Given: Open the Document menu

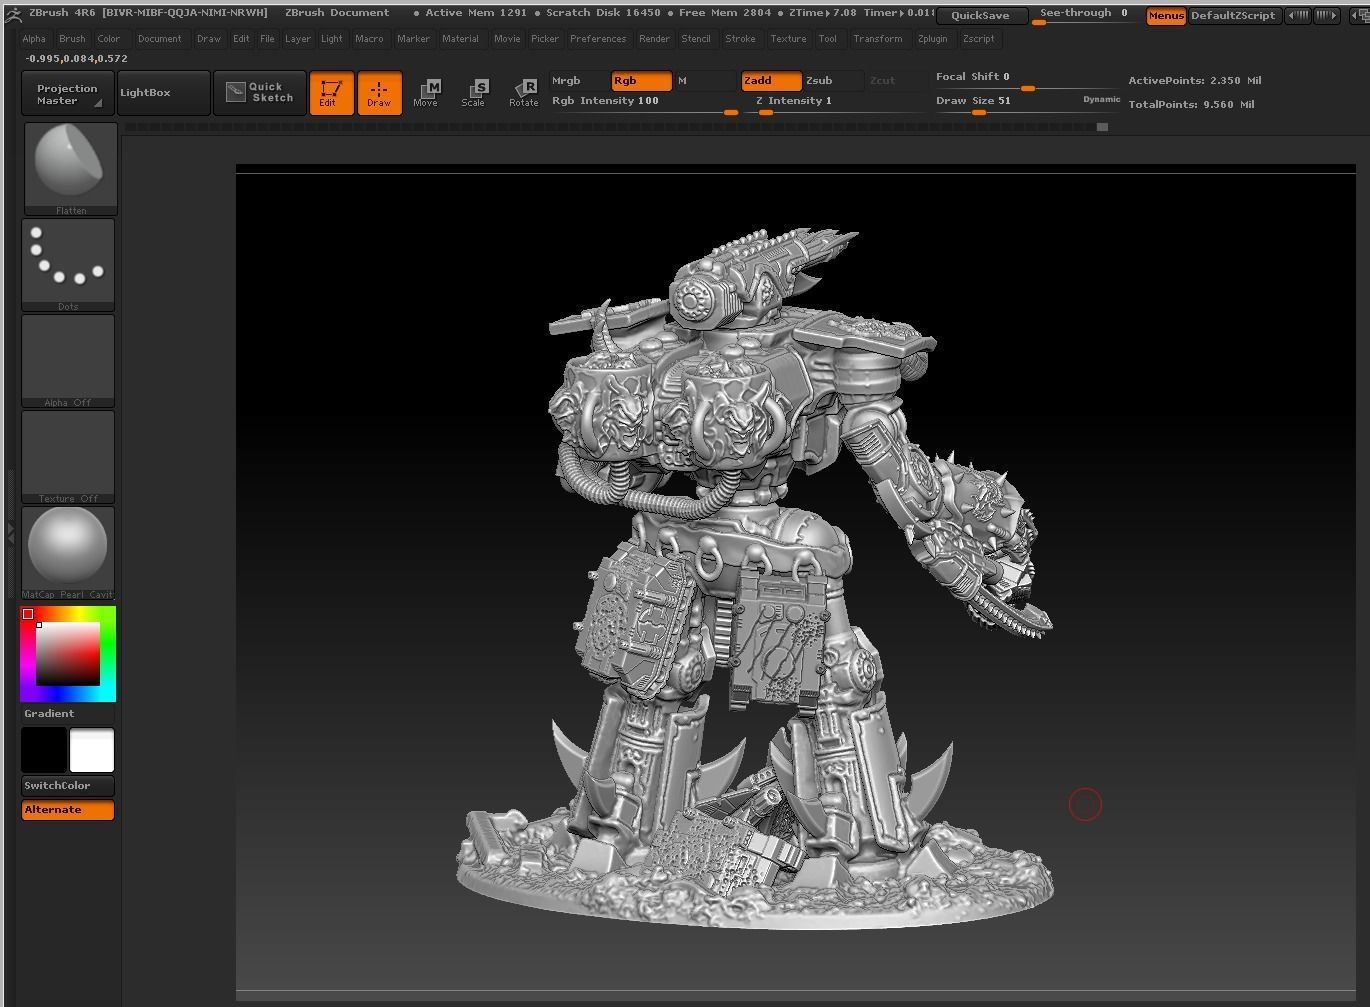Looking at the screenshot, I should tap(160, 39).
